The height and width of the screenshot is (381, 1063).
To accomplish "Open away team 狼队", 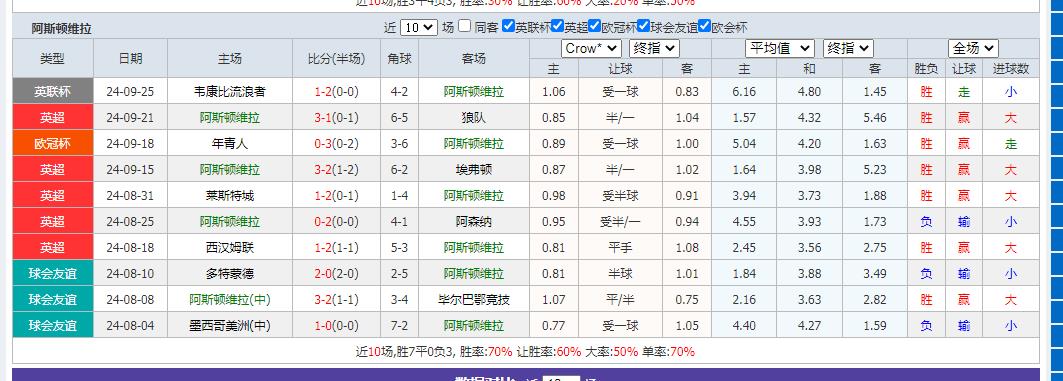I will click(473, 118).
